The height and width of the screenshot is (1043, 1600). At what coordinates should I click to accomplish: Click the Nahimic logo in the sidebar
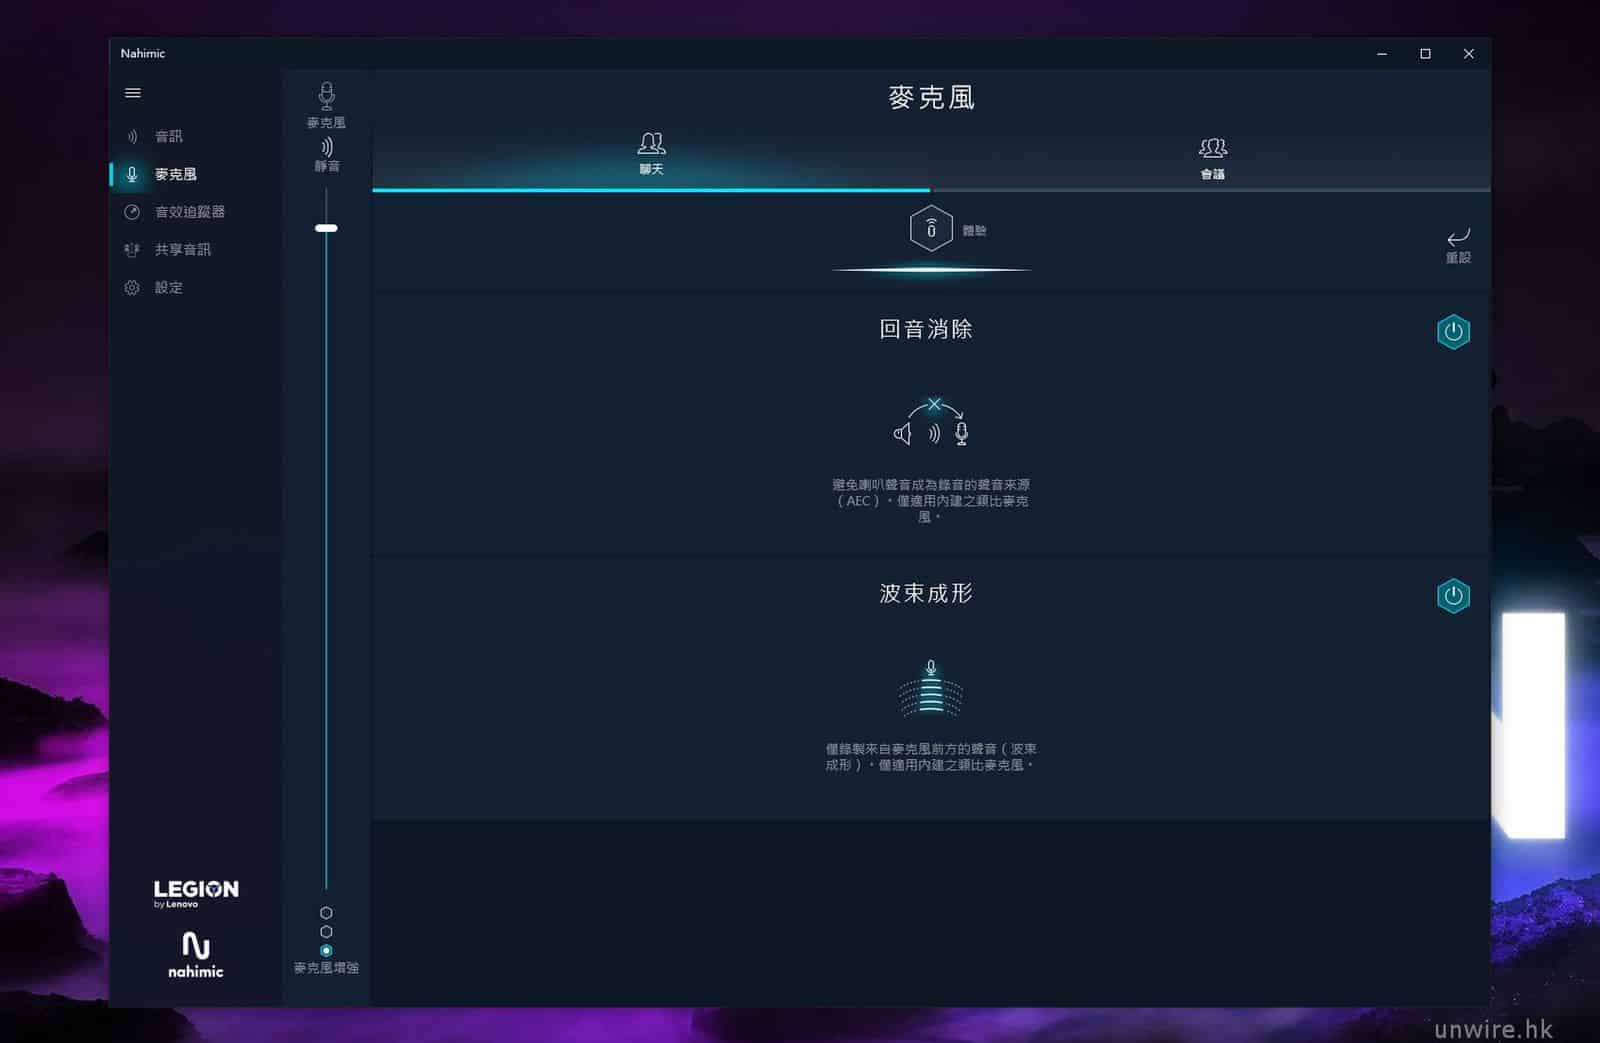[x=196, y=954]
